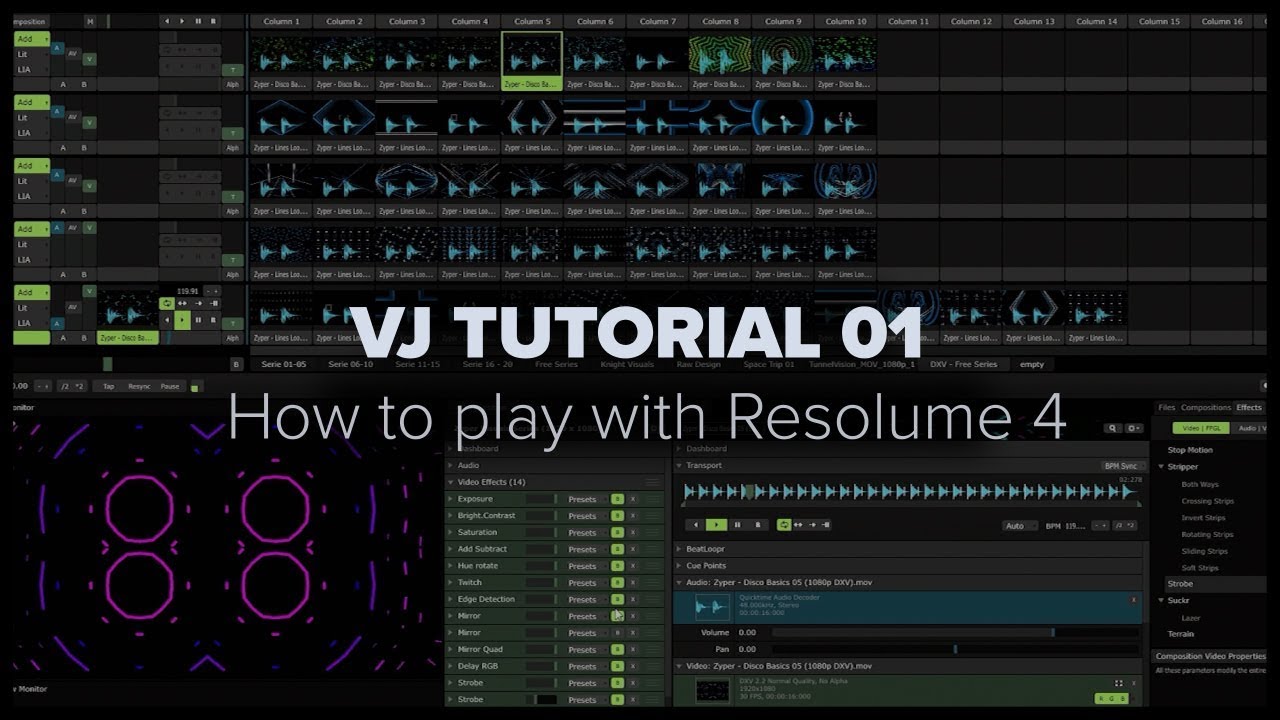1280x720 pixels.
Task: Toggle bypass B on Edge Detection effect
Action: click(617, 599)
